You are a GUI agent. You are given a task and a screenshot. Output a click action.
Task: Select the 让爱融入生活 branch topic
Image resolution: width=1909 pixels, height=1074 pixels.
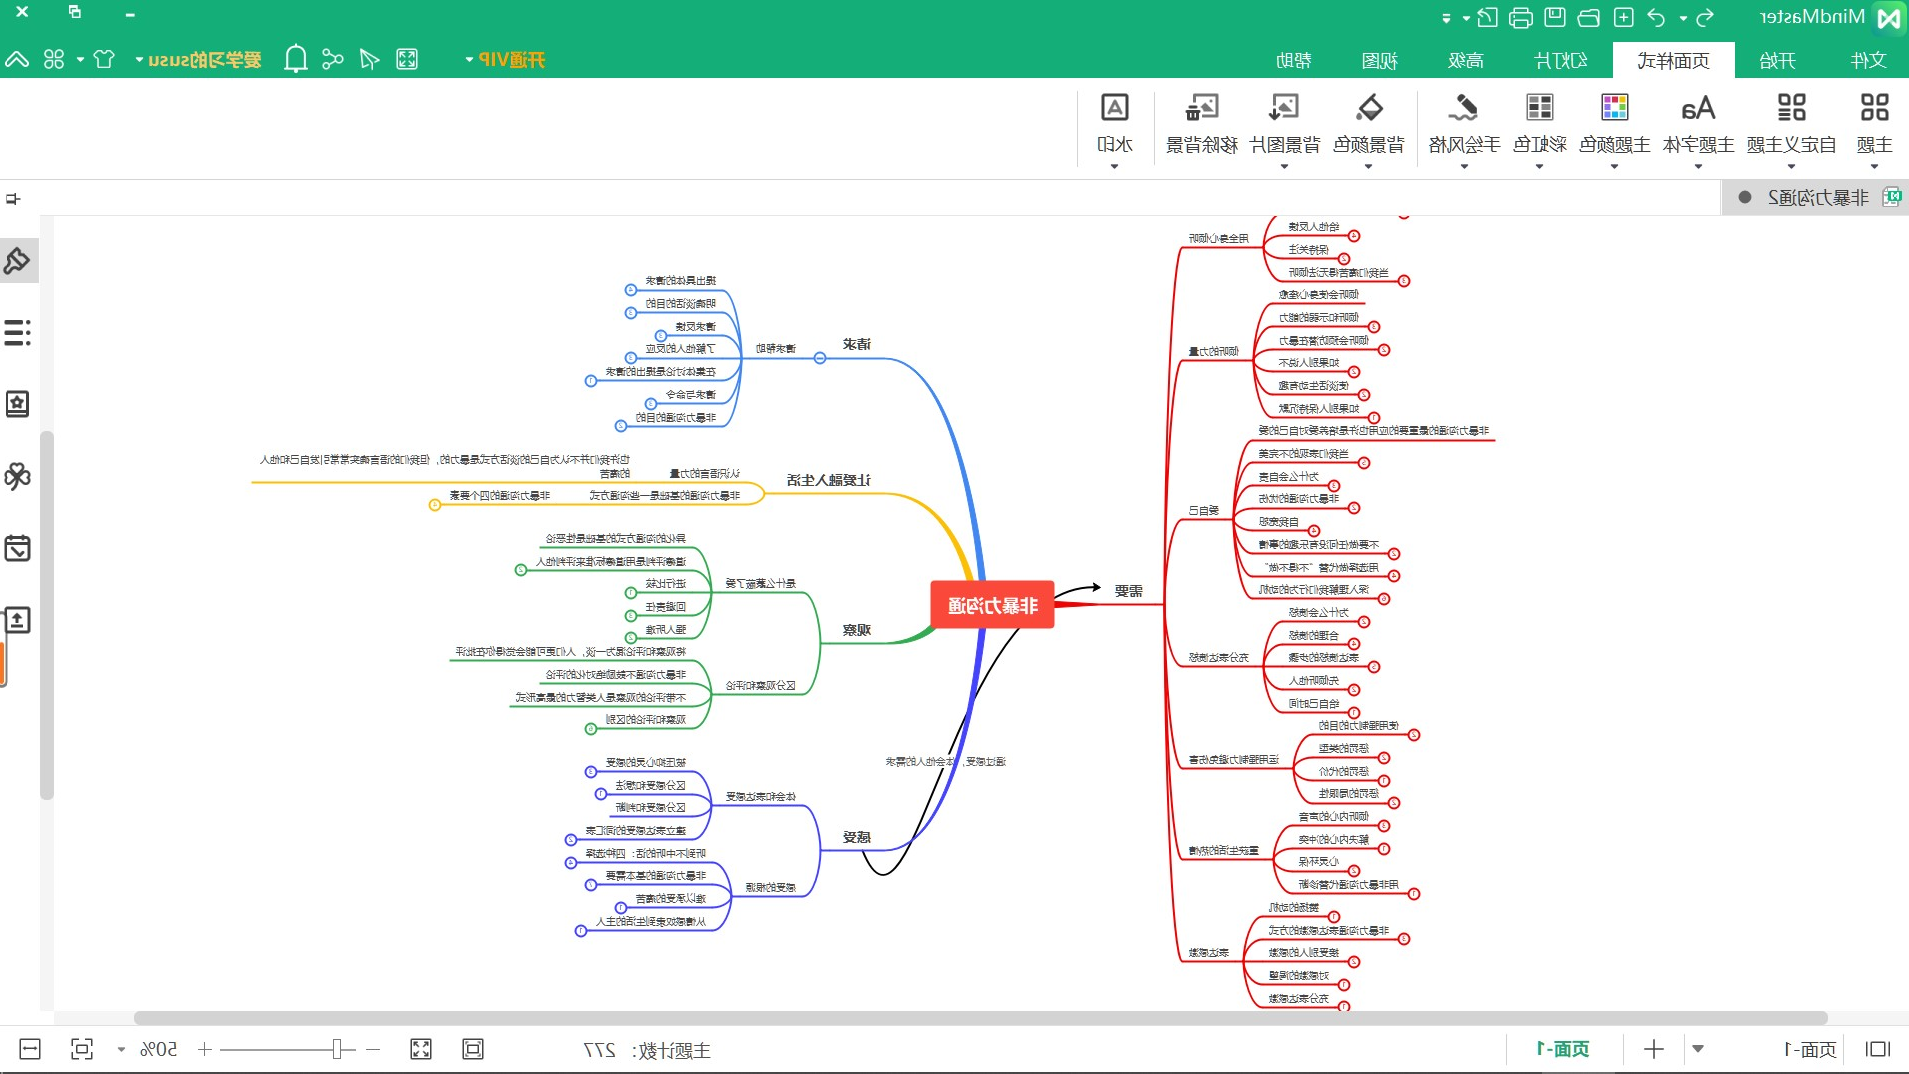point(828,480)
